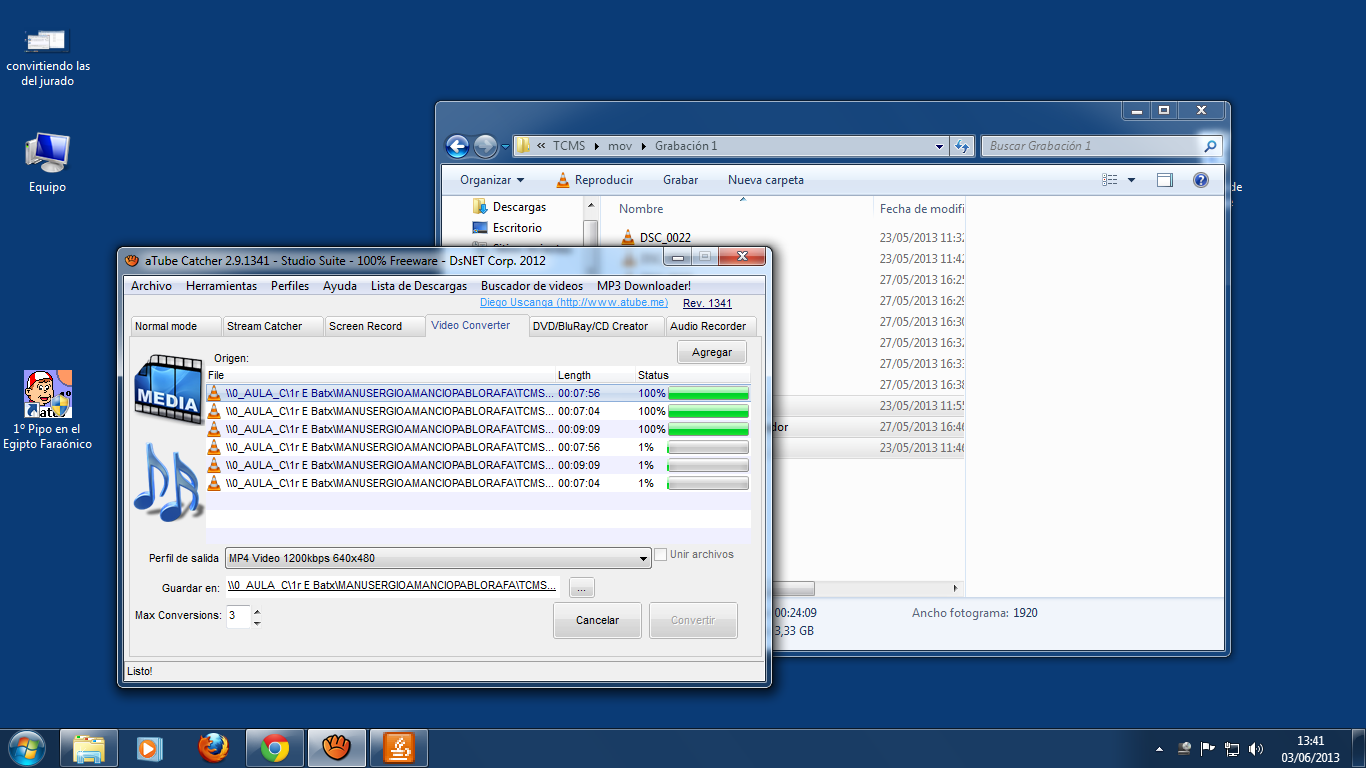Open the Archivo menu

151,286
